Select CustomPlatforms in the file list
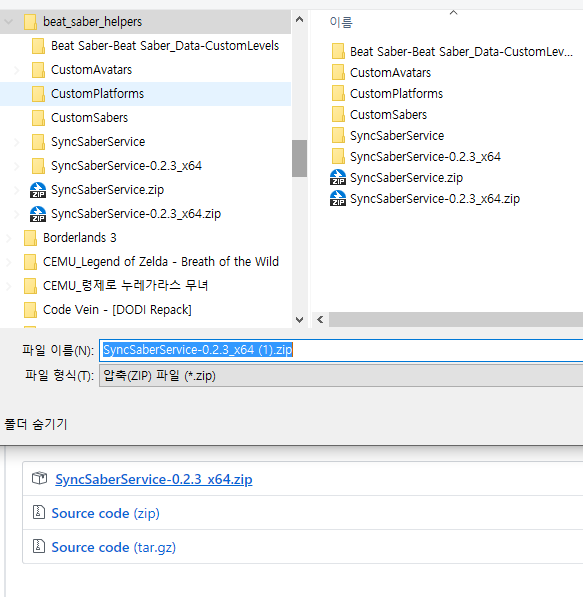Viewport: 583px width, 597px height. click(x=396, y=94)
